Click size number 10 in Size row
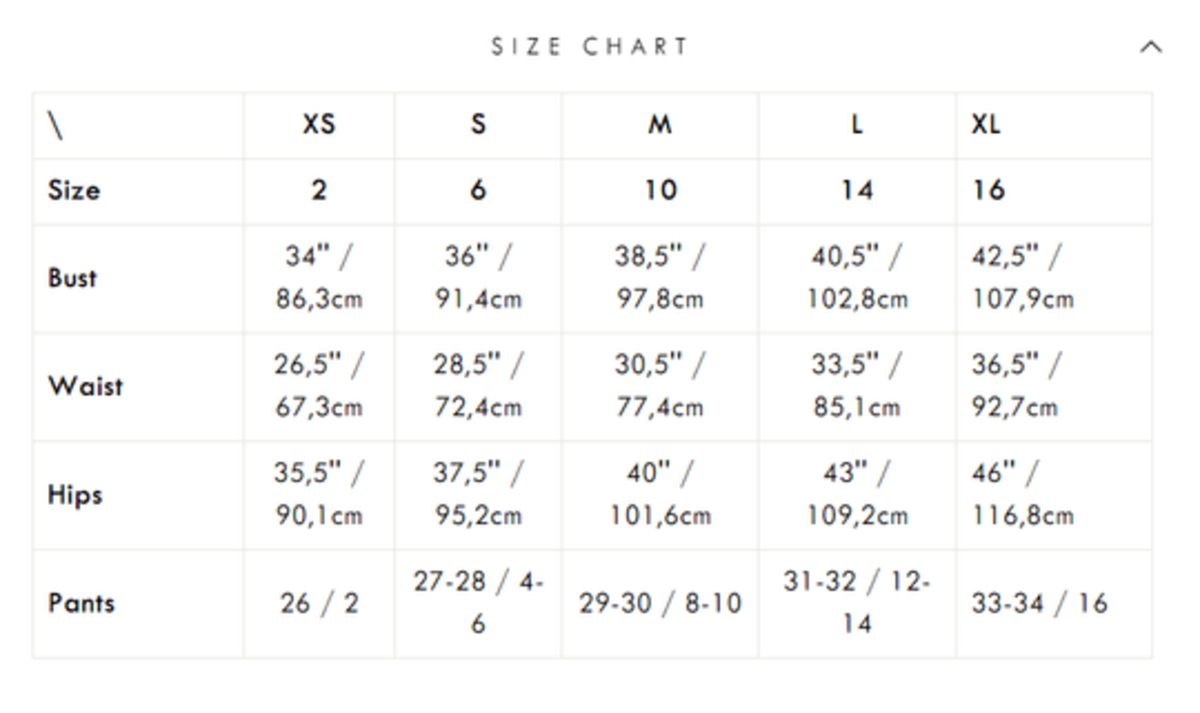The height and width of the screenshot is (713, 1200). [x=660, y=190]
